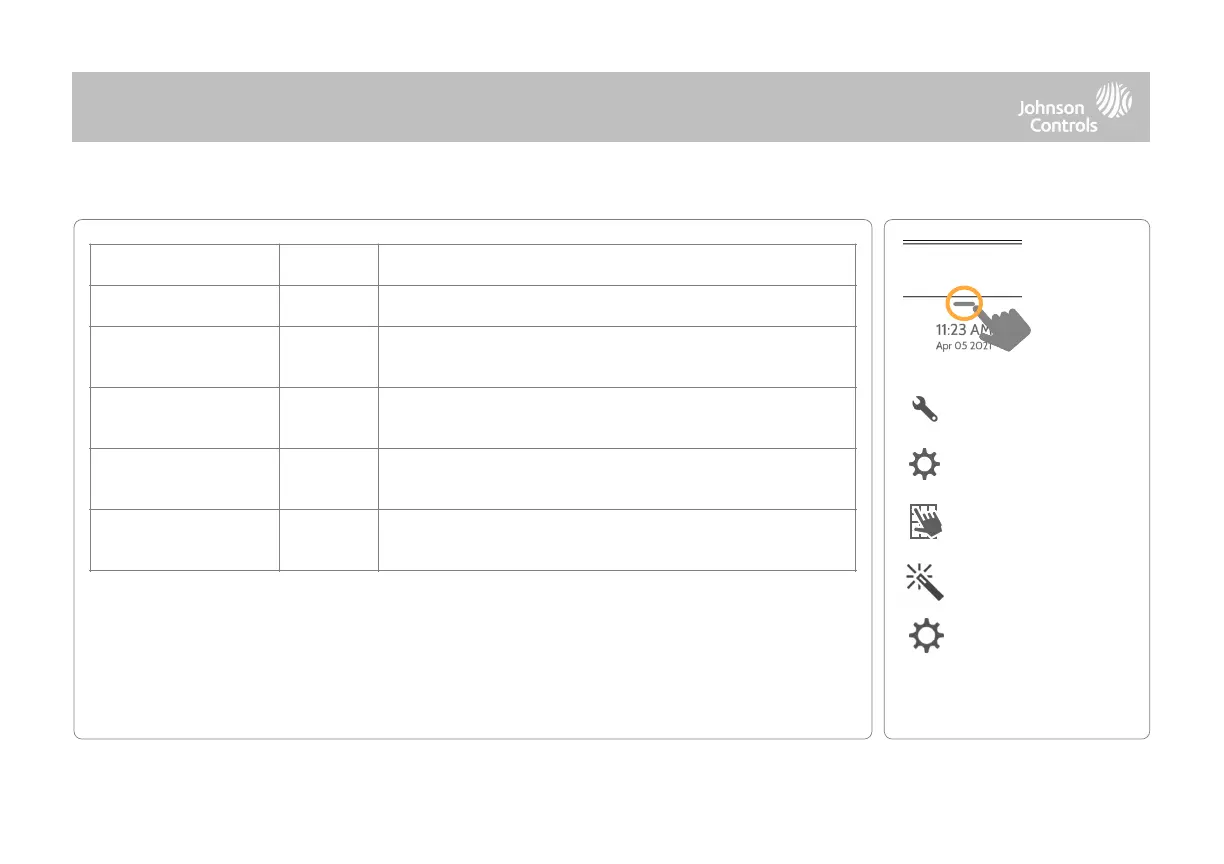The height and width of the screenshot is (864, 1224).
Task: Click the wrench icon in the right panel
Action: point(927,409)
